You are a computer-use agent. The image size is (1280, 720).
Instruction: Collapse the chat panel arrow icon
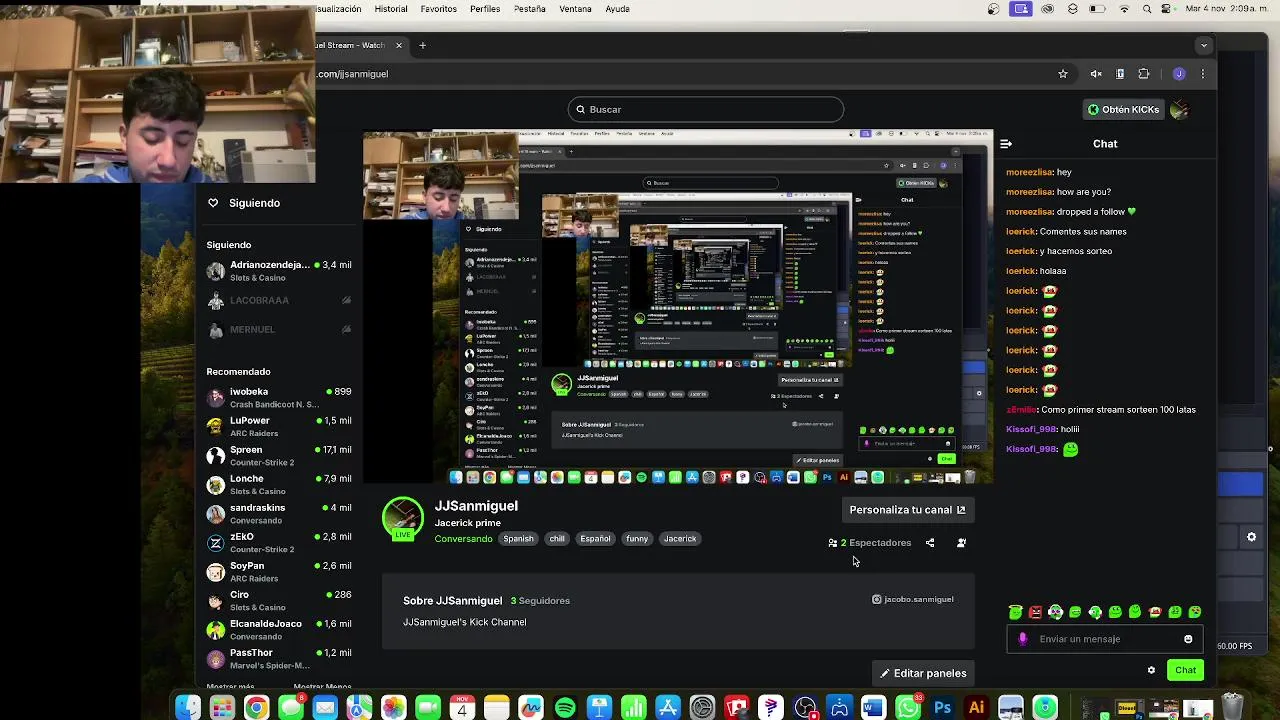[1006, 144]
